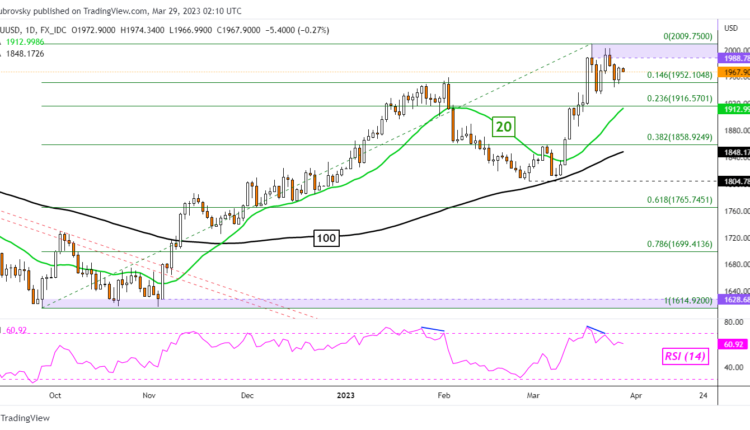Select the 0.618 (1765.7451) Fibonacci level label
Image resolution: width=750 pixels, height=430 pixels.
pos(663,200)
